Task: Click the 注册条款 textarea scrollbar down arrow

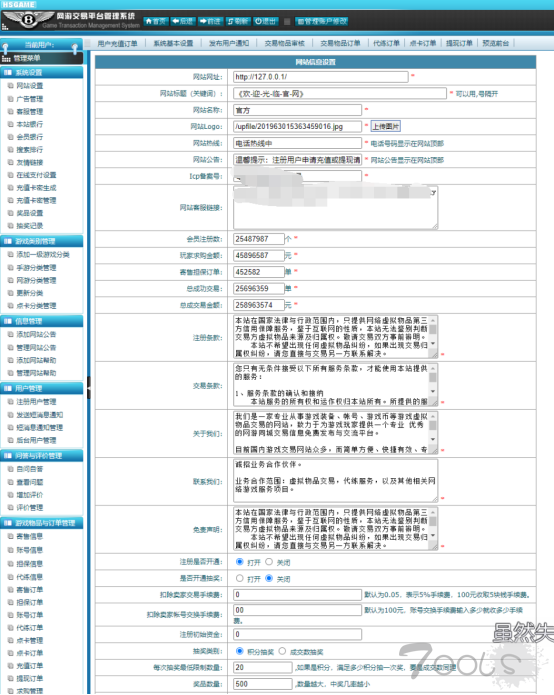Action: pyautogui.click(x=433, y=344)
